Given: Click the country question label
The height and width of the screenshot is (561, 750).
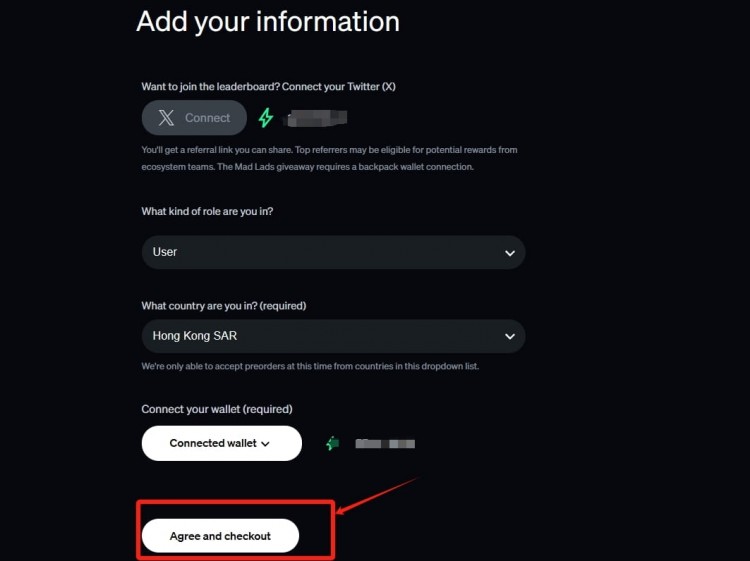Looking at the screenshot, I should [x=224, y=305].
